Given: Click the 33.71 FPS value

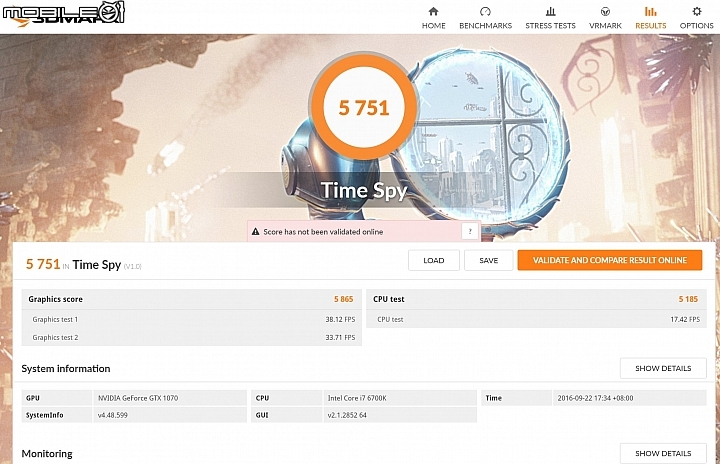Looking at the screenshot, I should point(340,337).
